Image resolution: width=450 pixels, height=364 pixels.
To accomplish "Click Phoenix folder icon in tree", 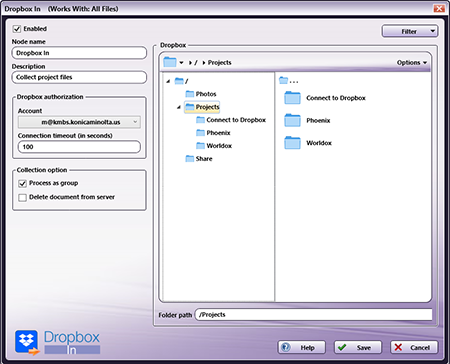I will [200, 133].
